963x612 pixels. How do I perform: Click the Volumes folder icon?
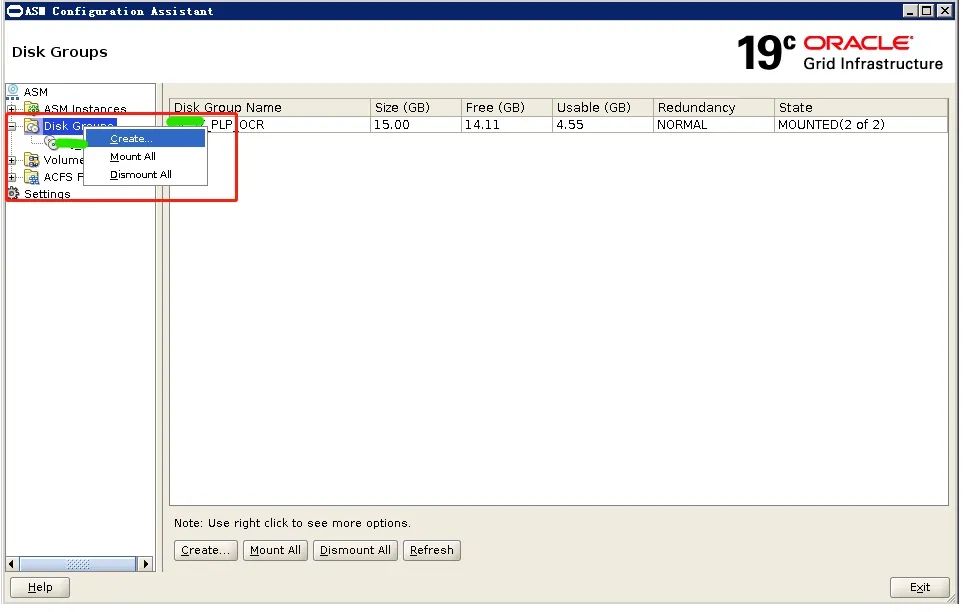point(32,160)
